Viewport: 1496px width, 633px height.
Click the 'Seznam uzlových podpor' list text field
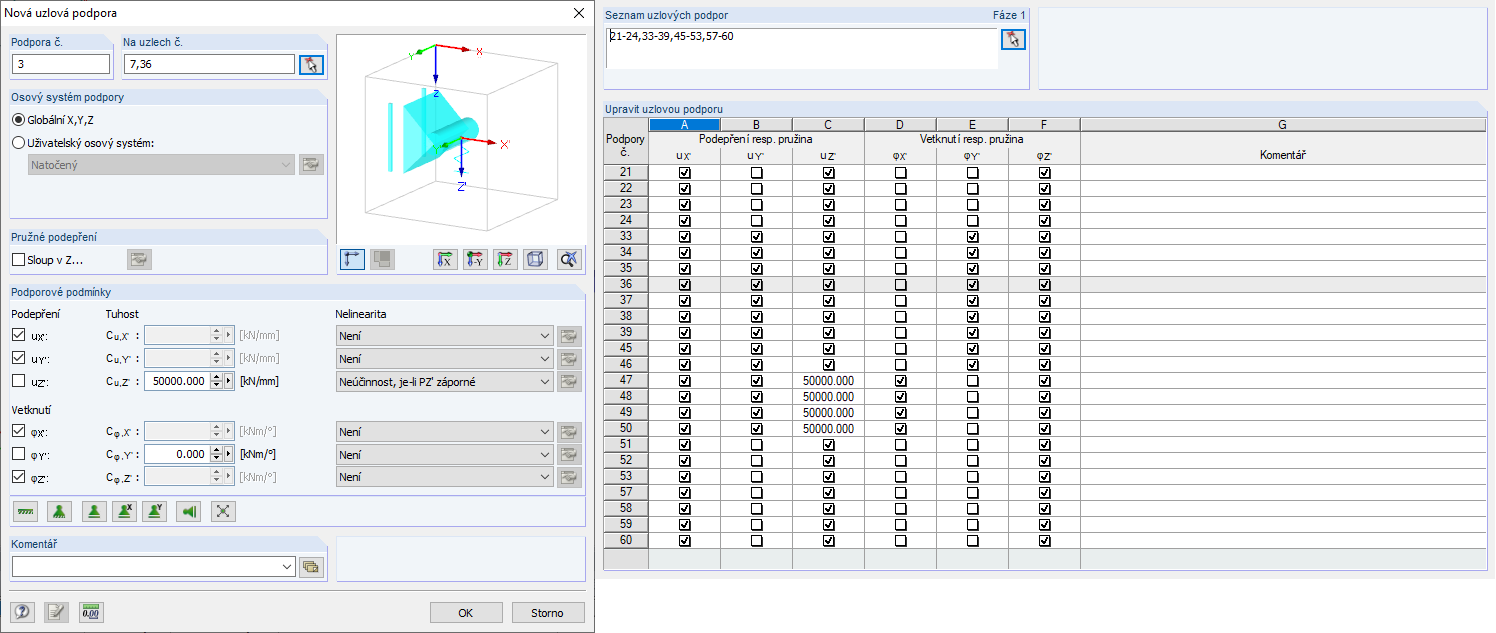coord(801,48)
